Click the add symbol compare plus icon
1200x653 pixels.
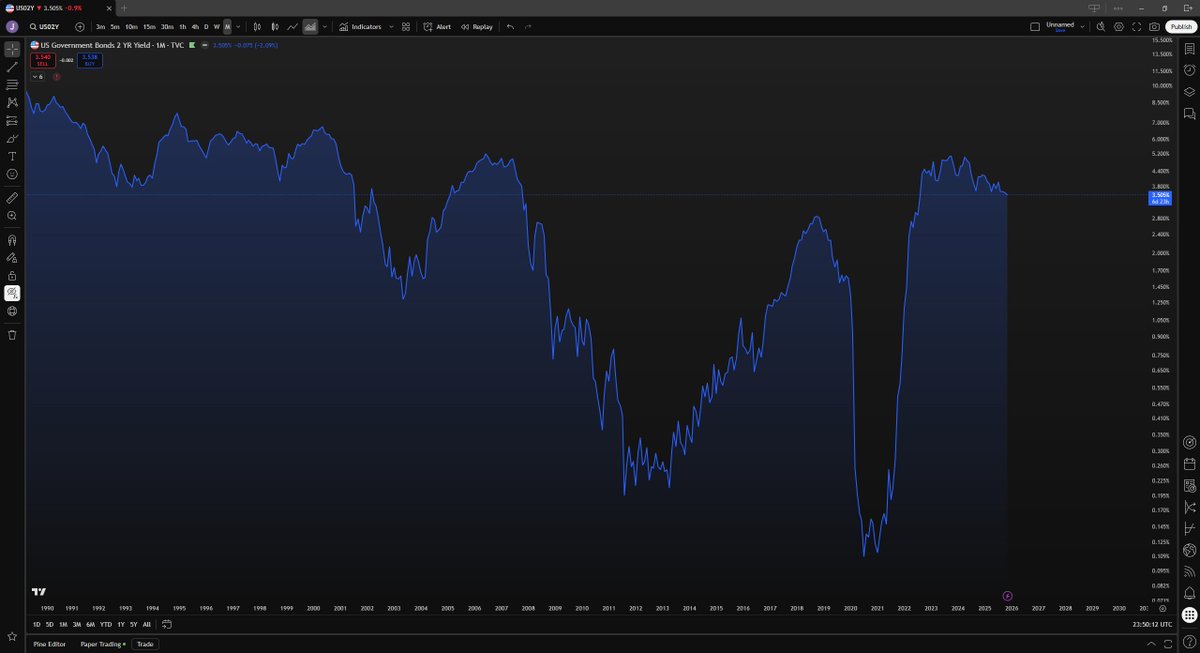click(80, 27)
